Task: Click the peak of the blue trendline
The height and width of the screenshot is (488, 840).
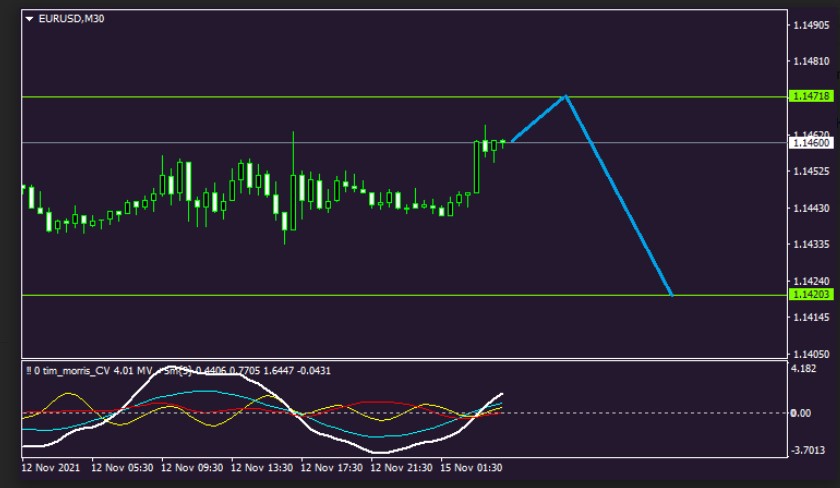Action: 566,97
